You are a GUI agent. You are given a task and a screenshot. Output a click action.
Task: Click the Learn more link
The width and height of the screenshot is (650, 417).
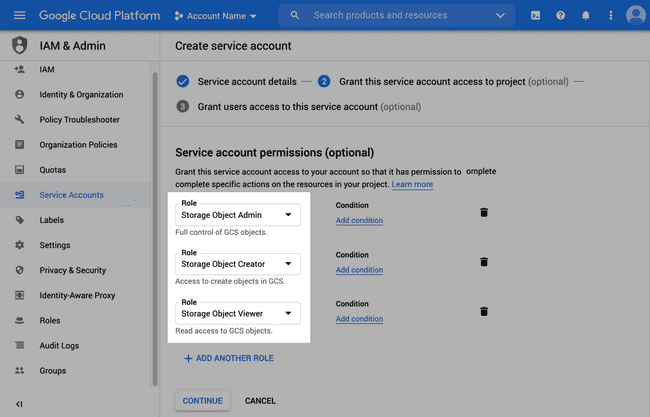(412, 184)
